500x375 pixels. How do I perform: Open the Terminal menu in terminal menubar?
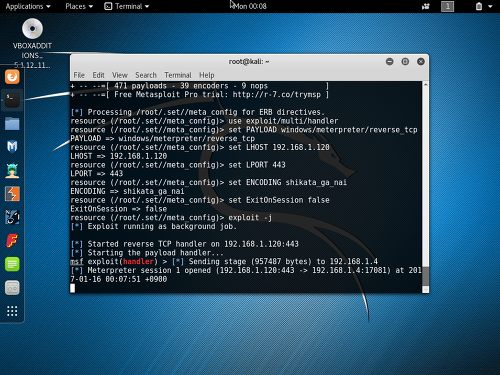(x=178, y=75)
